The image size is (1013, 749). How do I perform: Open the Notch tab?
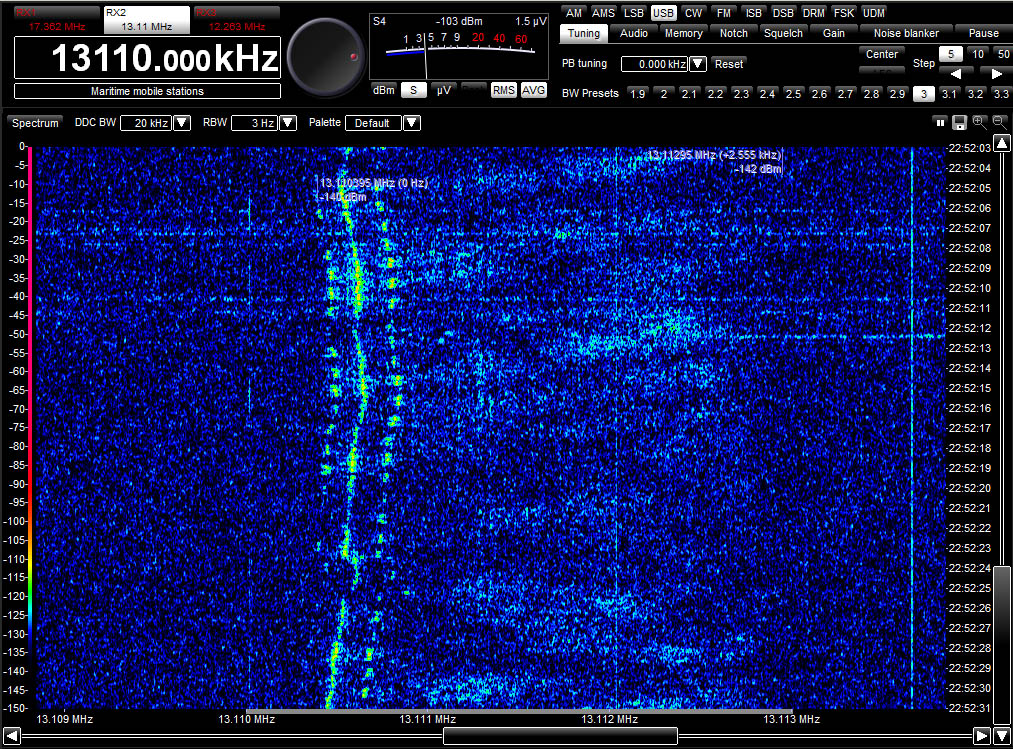point(734,34)
